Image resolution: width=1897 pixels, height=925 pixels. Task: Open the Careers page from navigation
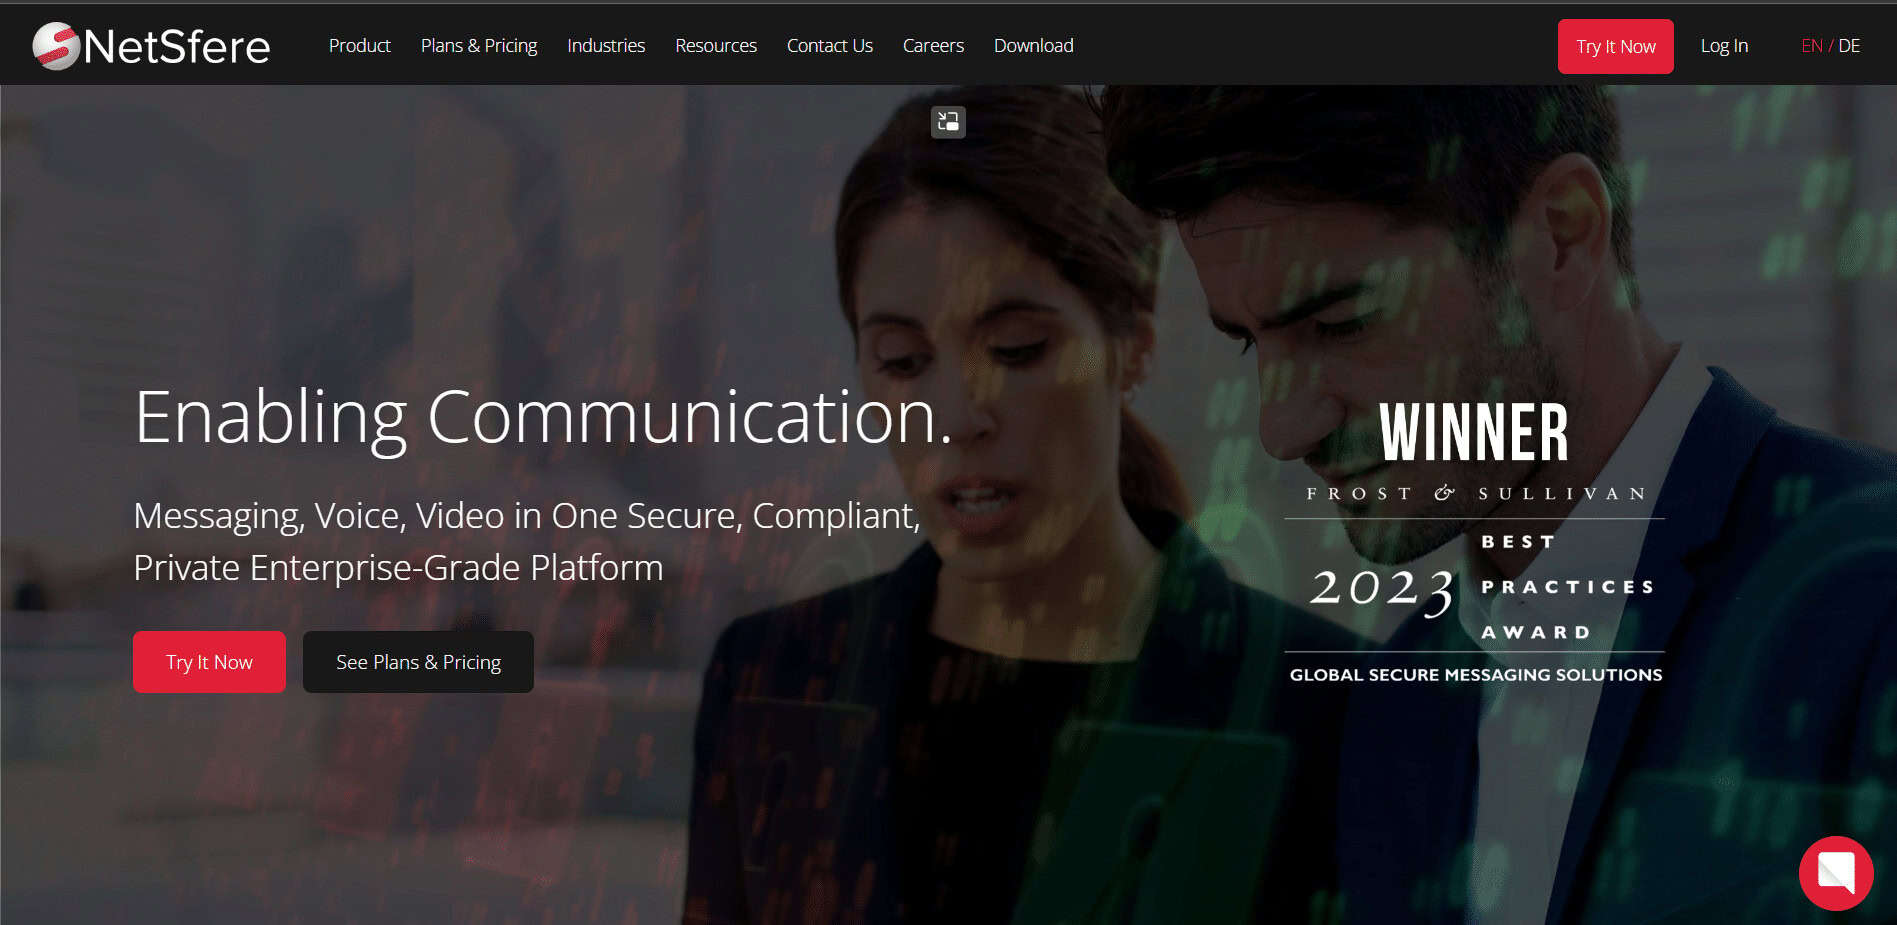pos(932,45)
